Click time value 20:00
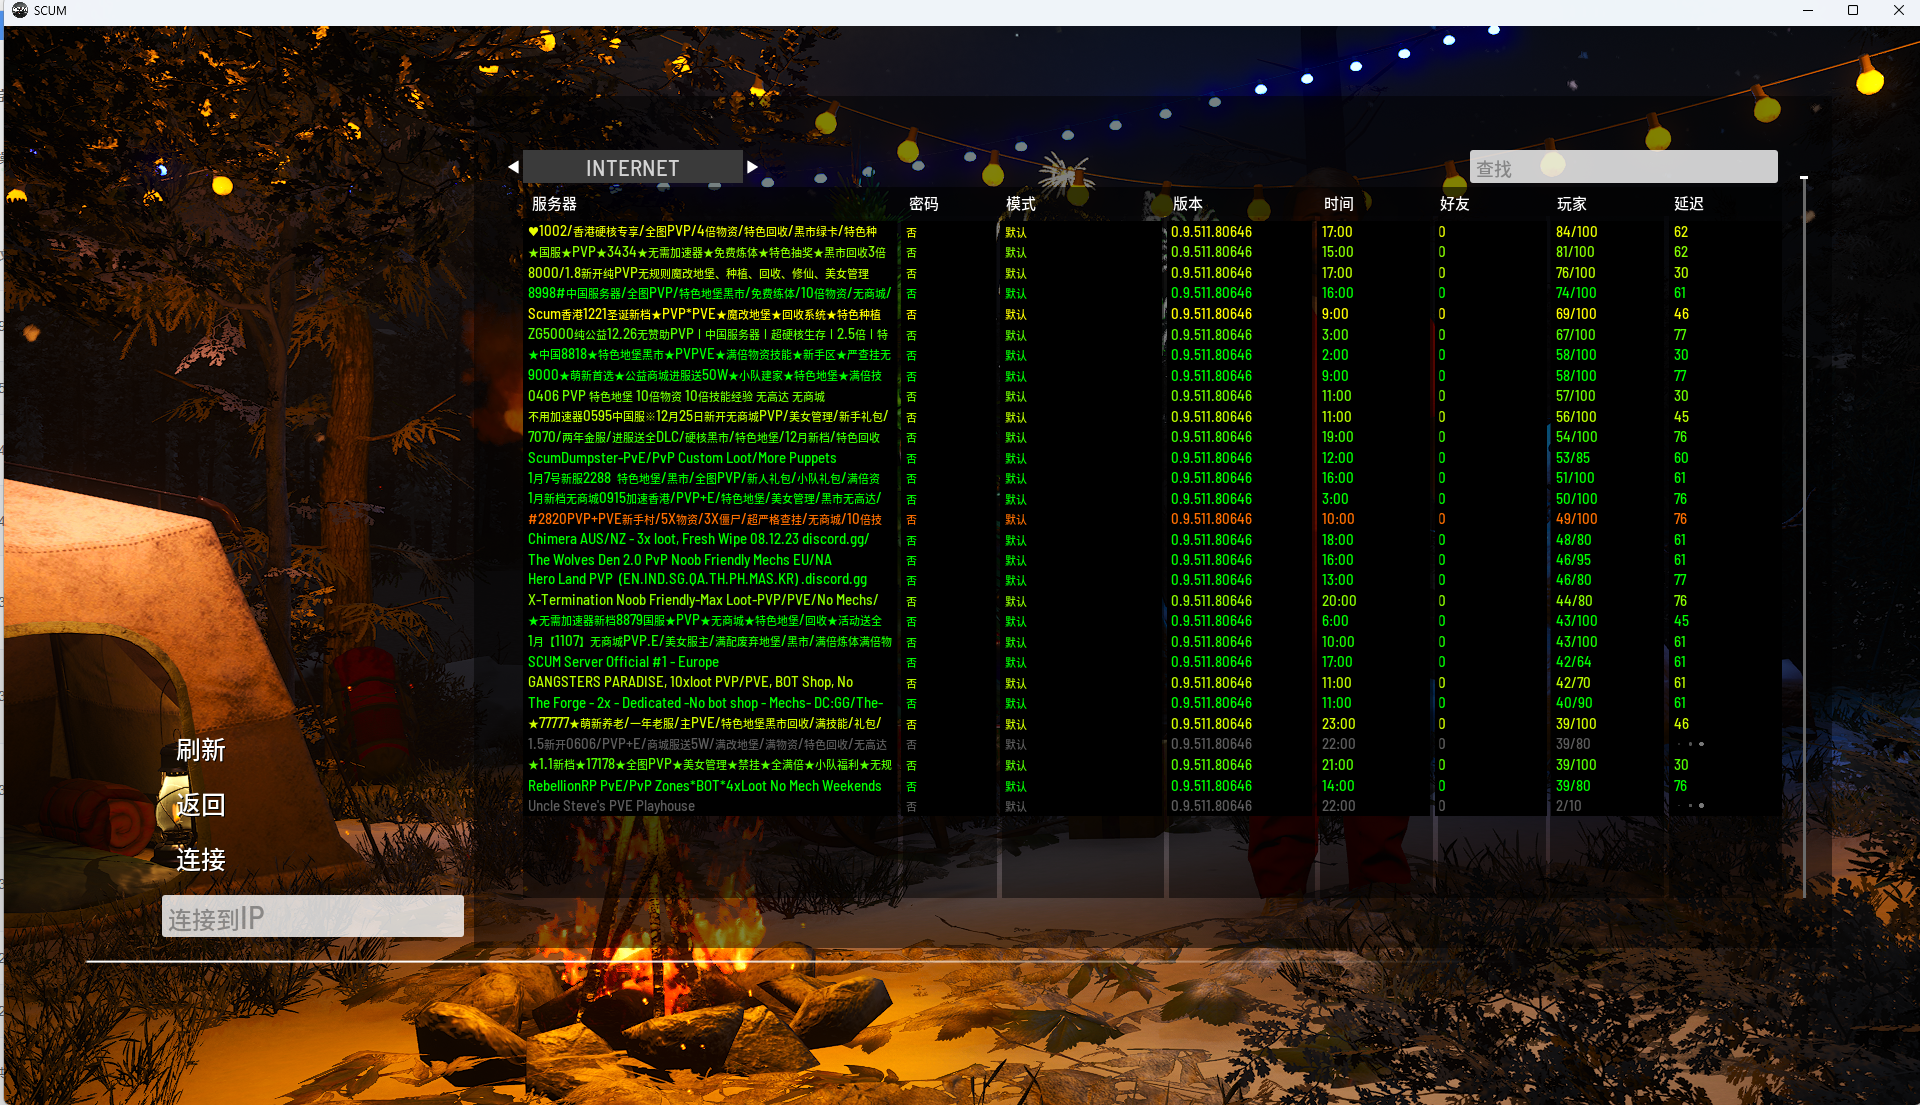This screenshot has height=1105, width=1920. (x=1339, y=601)
